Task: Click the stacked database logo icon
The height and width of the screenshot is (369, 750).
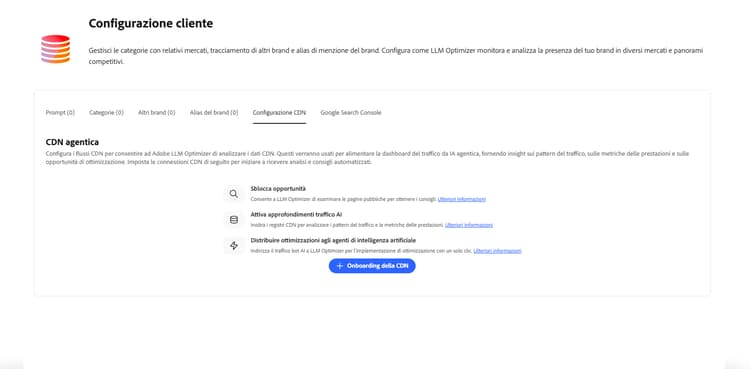Action: point(55,49)
